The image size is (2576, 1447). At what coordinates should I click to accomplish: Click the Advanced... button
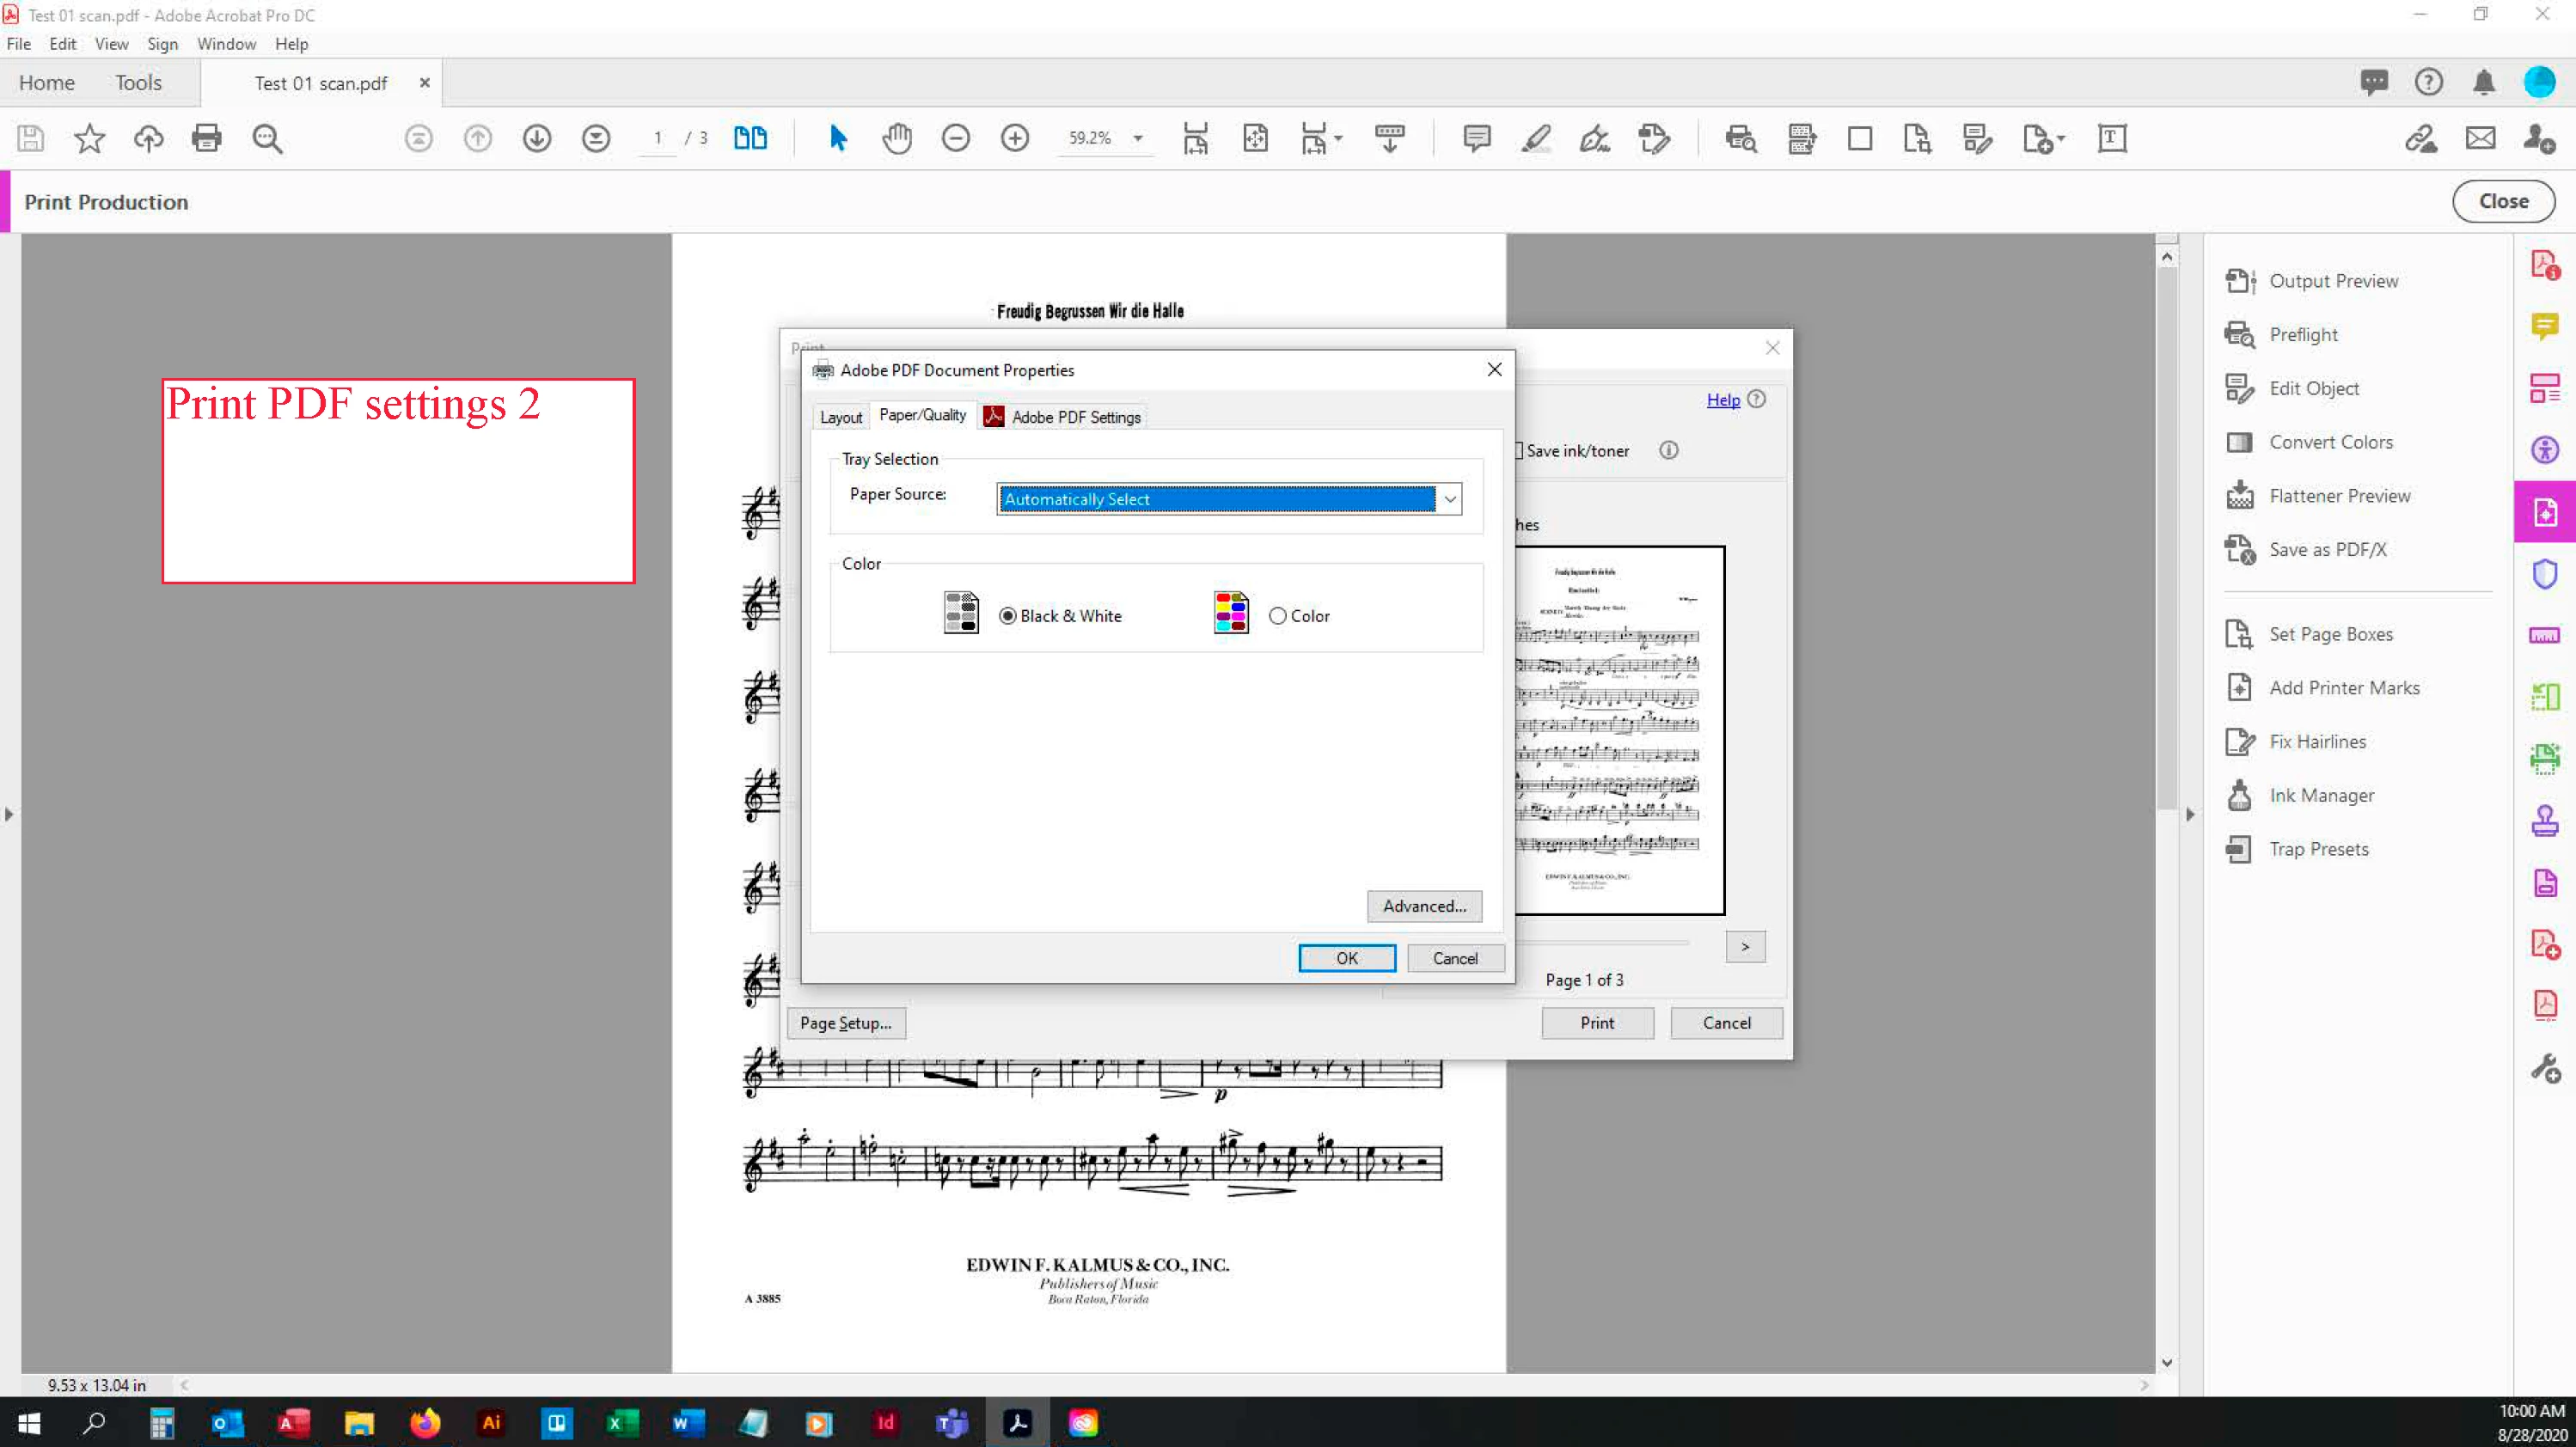[1423, 906]
